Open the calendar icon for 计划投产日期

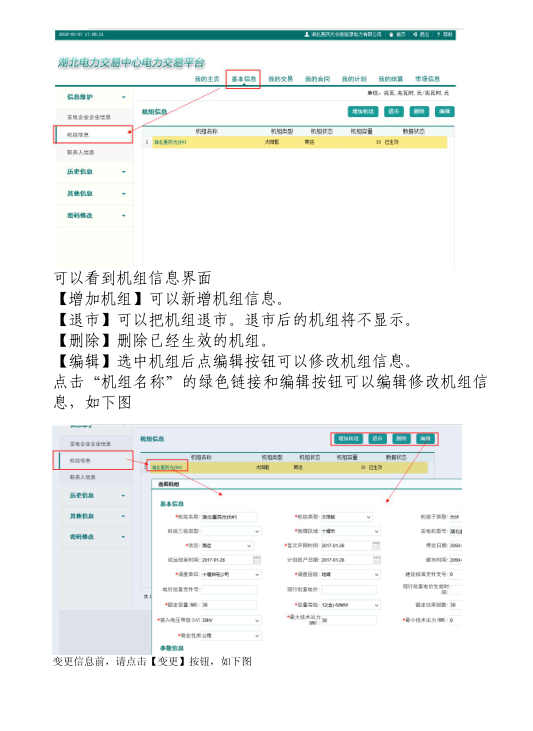tap(376, 559)
